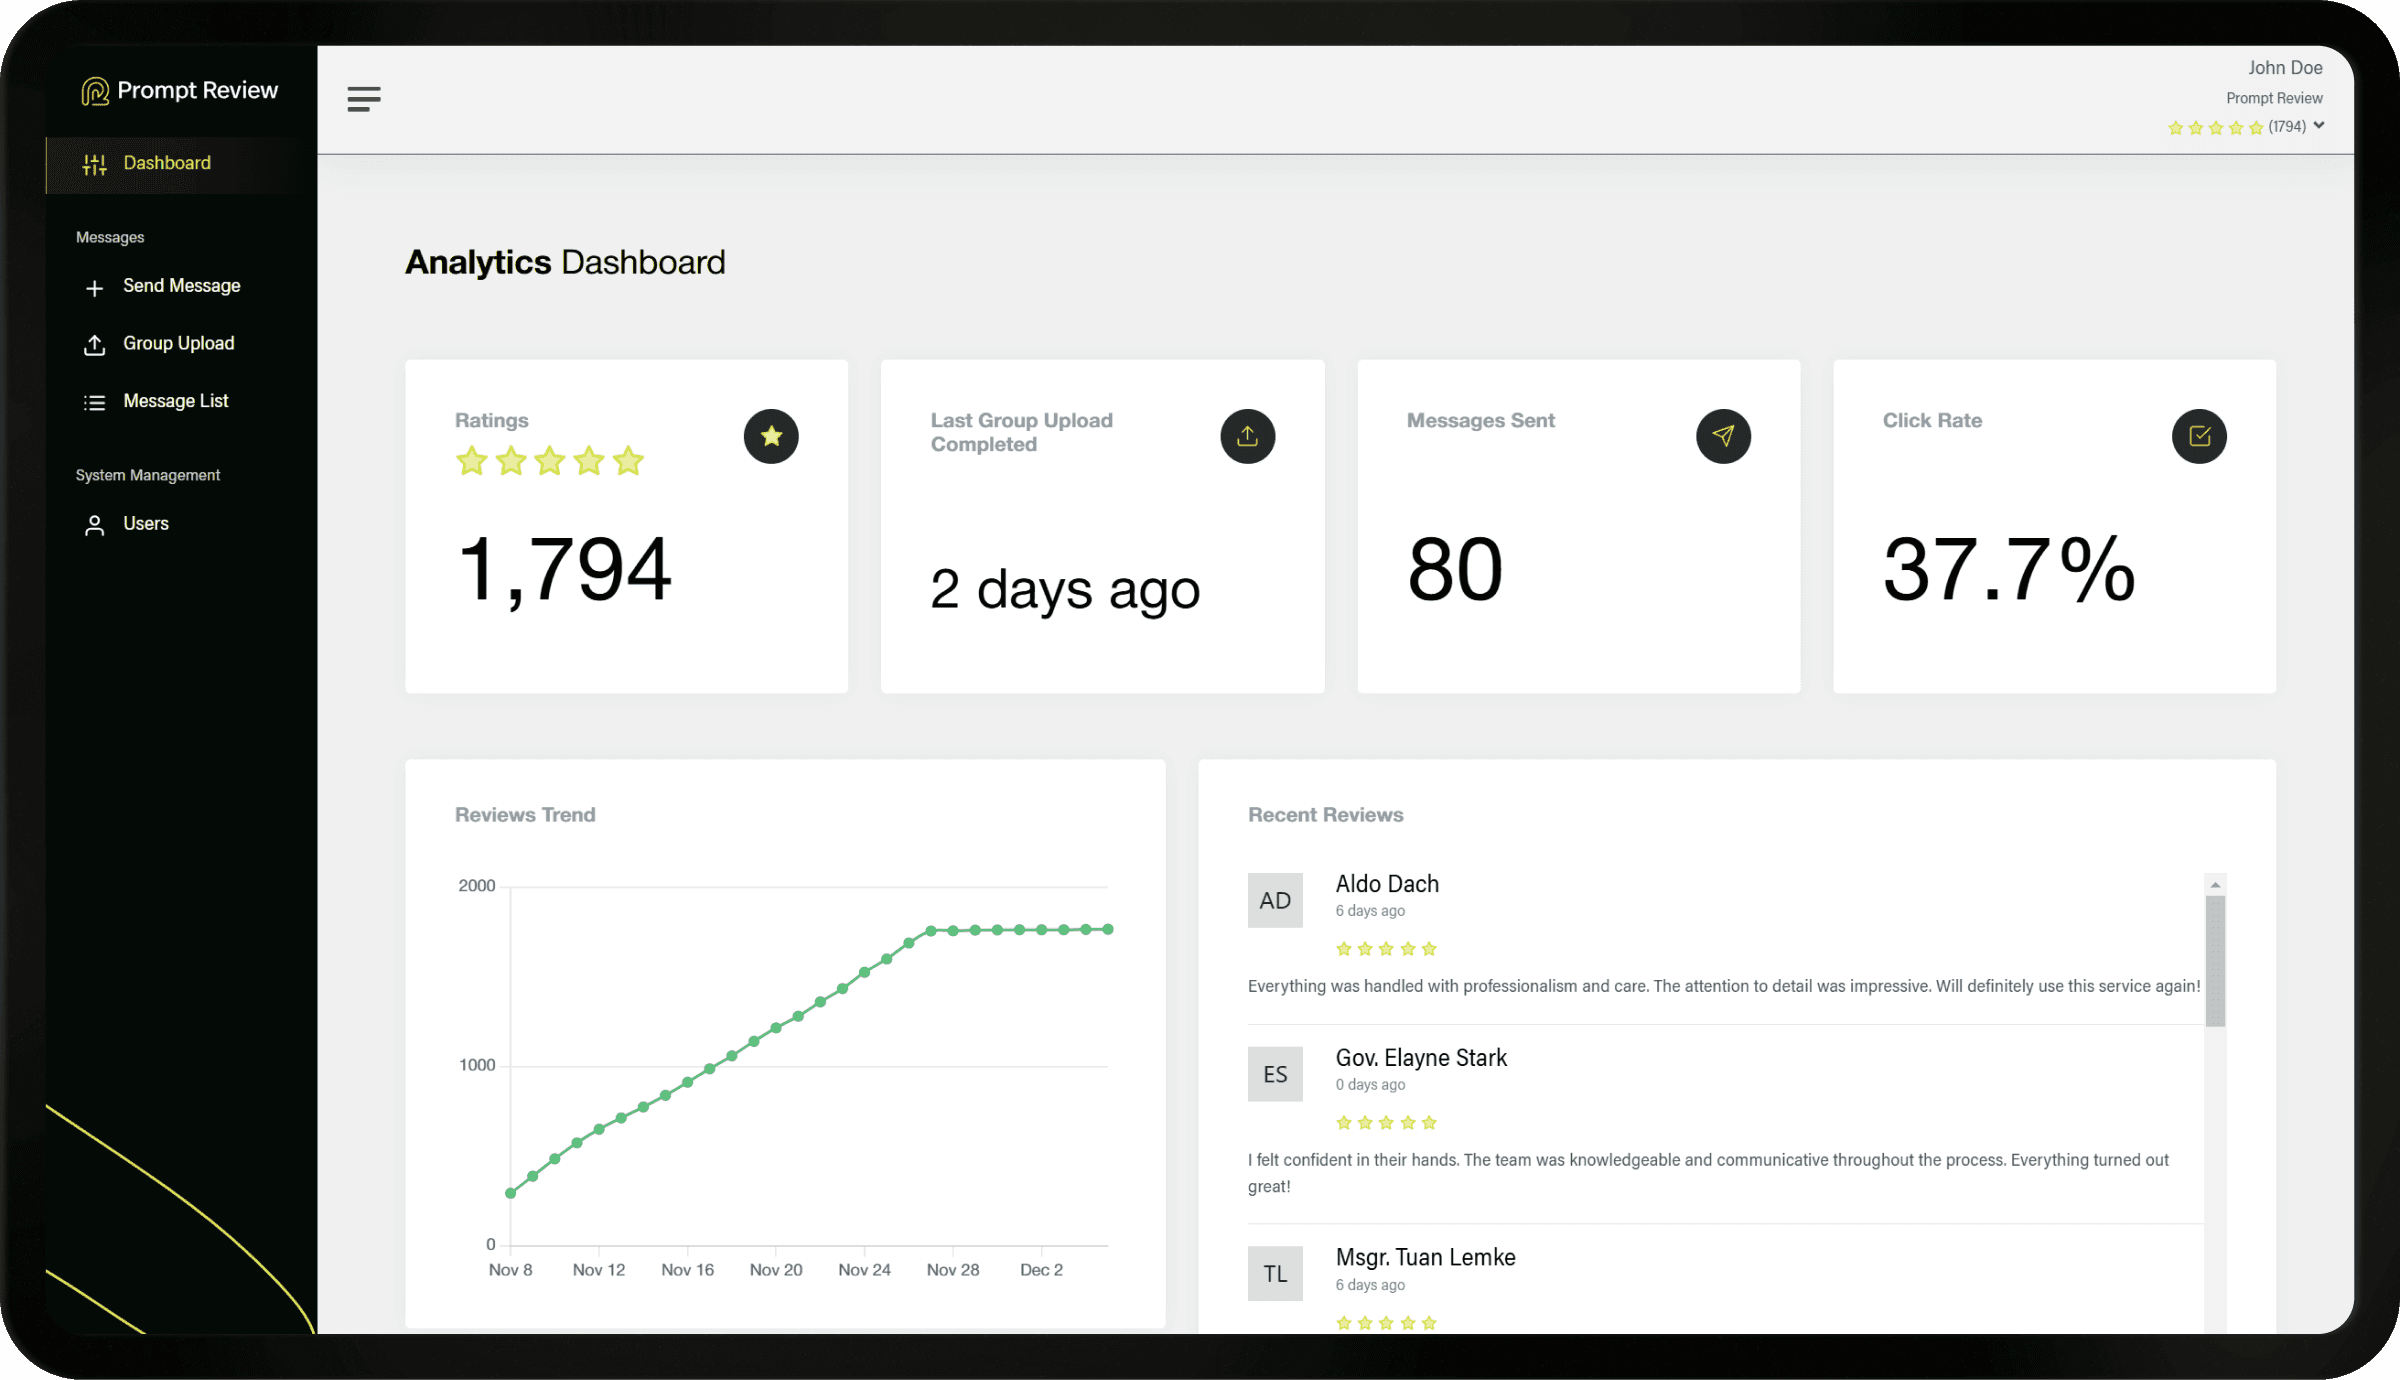Viewport: 2400px width, 1380px height.
Task: Click the Dashboard sliders icon
Action: click(95, 164)
